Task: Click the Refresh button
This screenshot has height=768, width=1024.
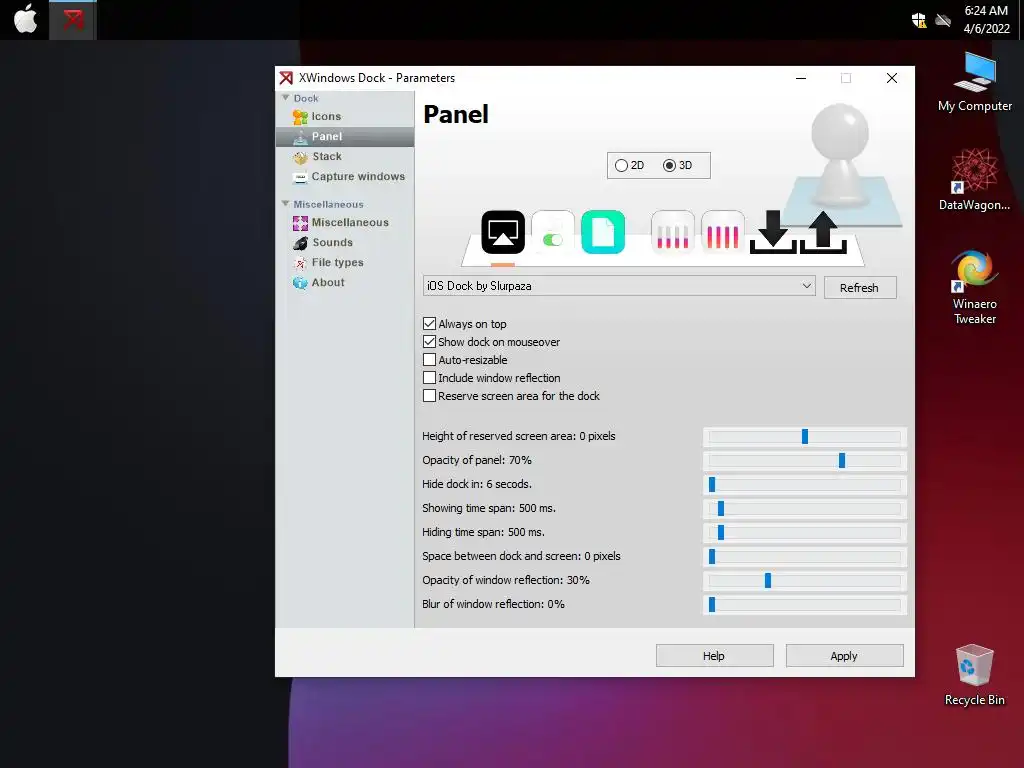Action: pos(859,288)
